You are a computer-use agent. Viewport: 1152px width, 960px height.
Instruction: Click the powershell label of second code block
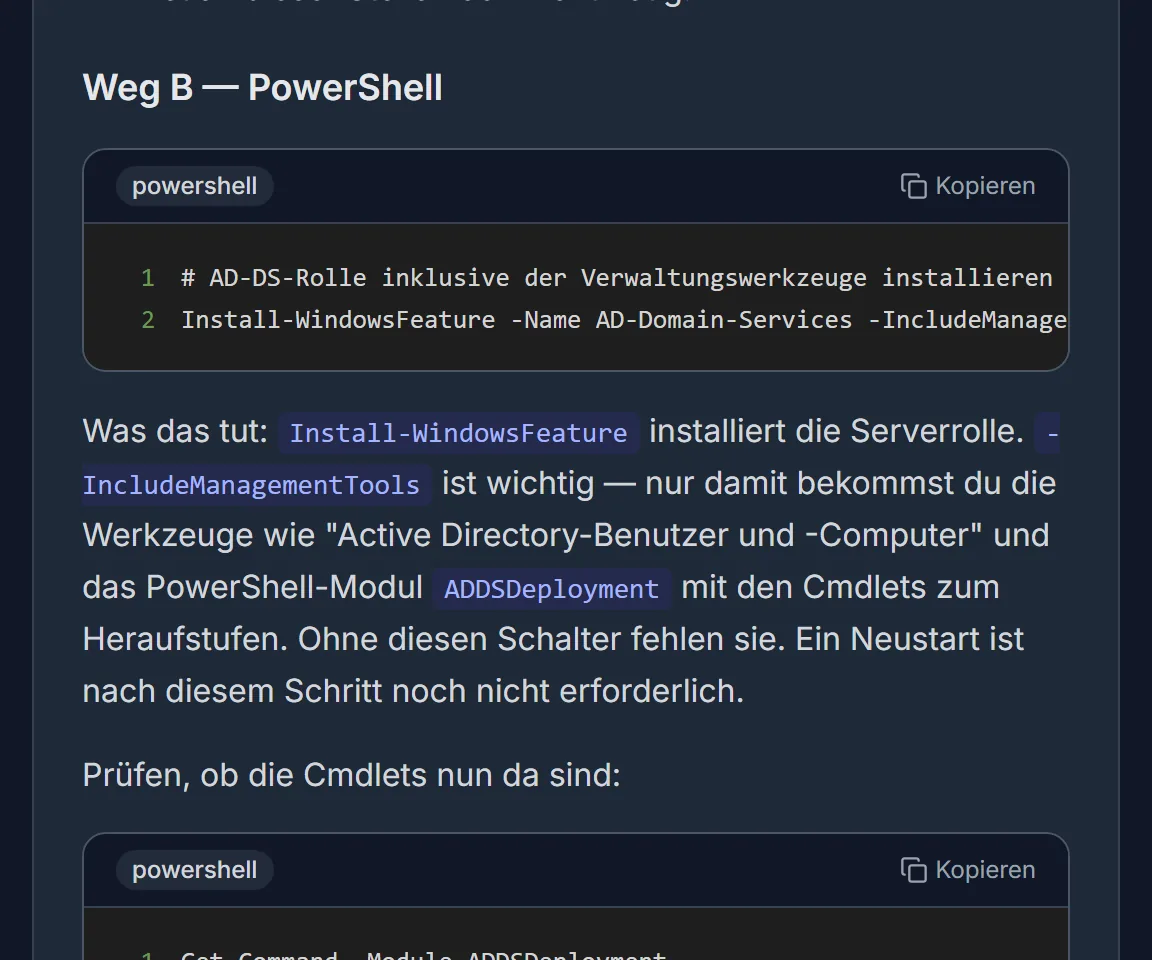tap(195, 870)
